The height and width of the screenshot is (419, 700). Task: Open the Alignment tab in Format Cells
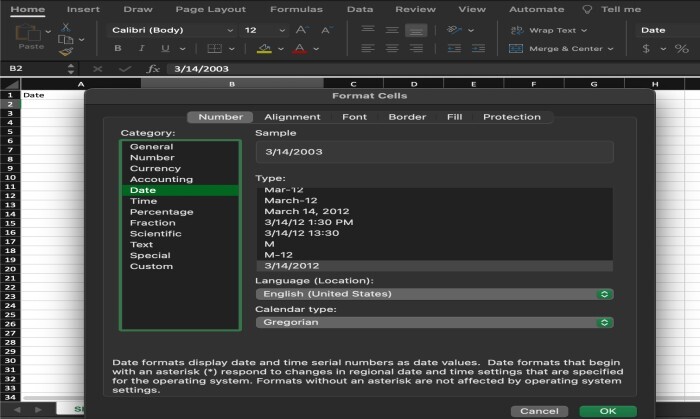pyautogui.click(x=292, y=117)
